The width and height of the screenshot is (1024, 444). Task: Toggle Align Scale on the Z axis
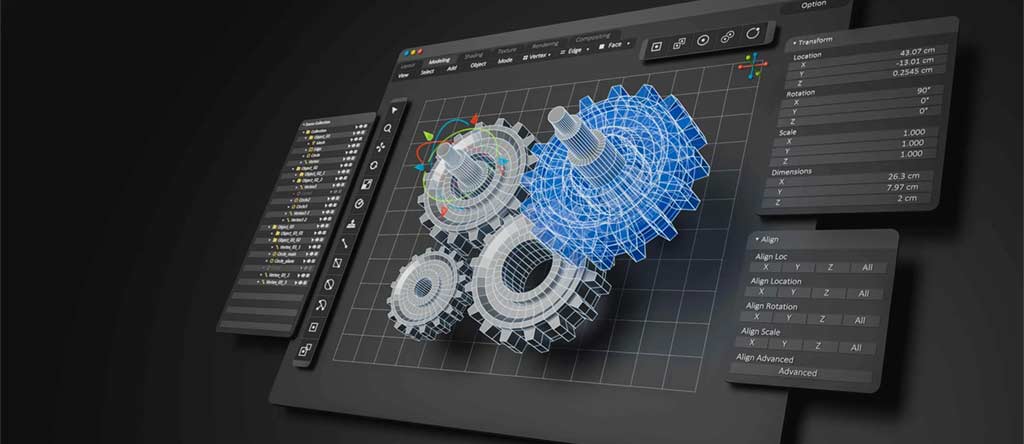tap(816, 346)
